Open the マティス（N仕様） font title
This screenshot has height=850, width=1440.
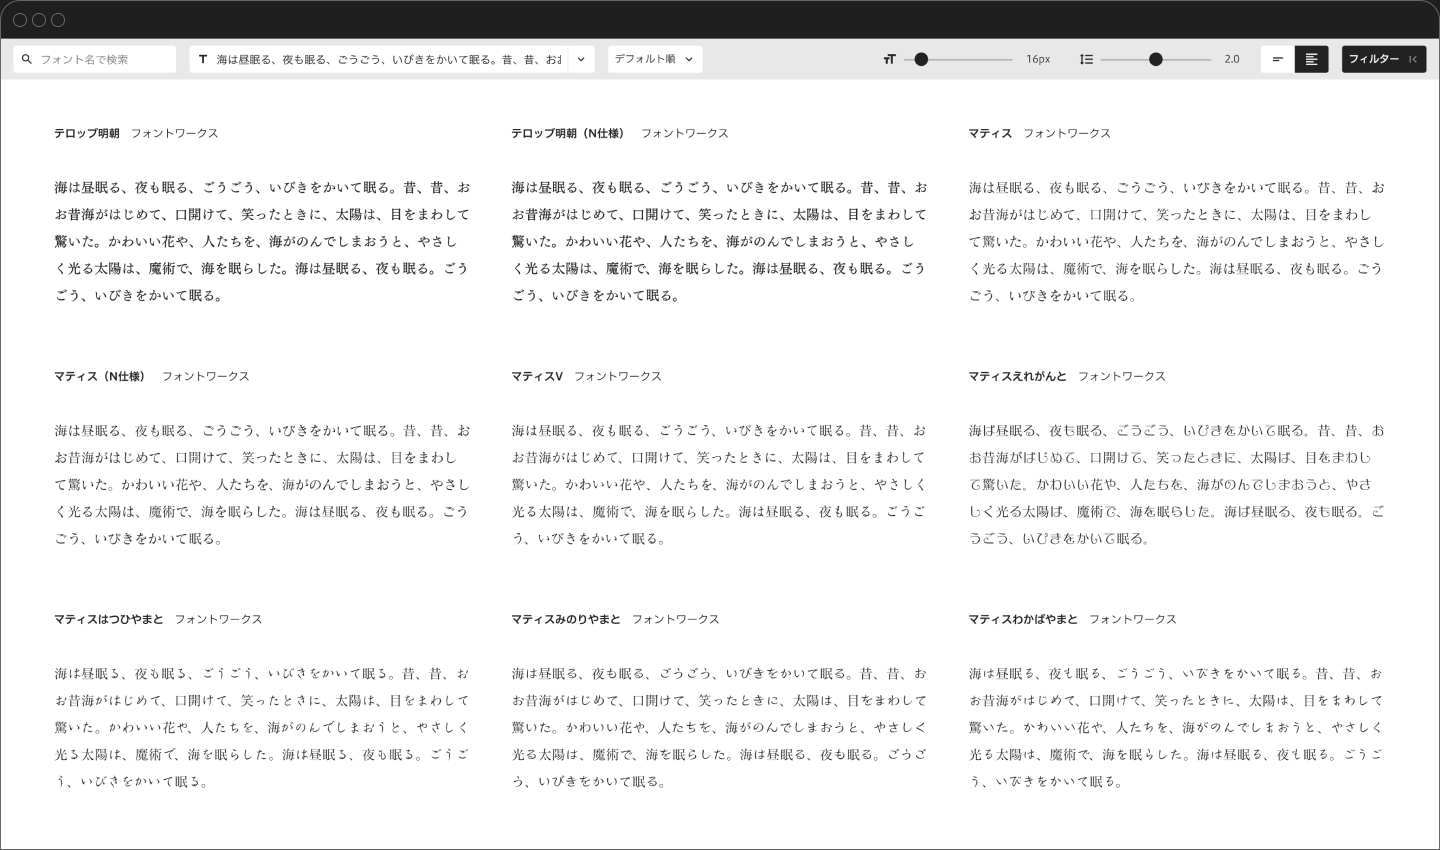100,376
